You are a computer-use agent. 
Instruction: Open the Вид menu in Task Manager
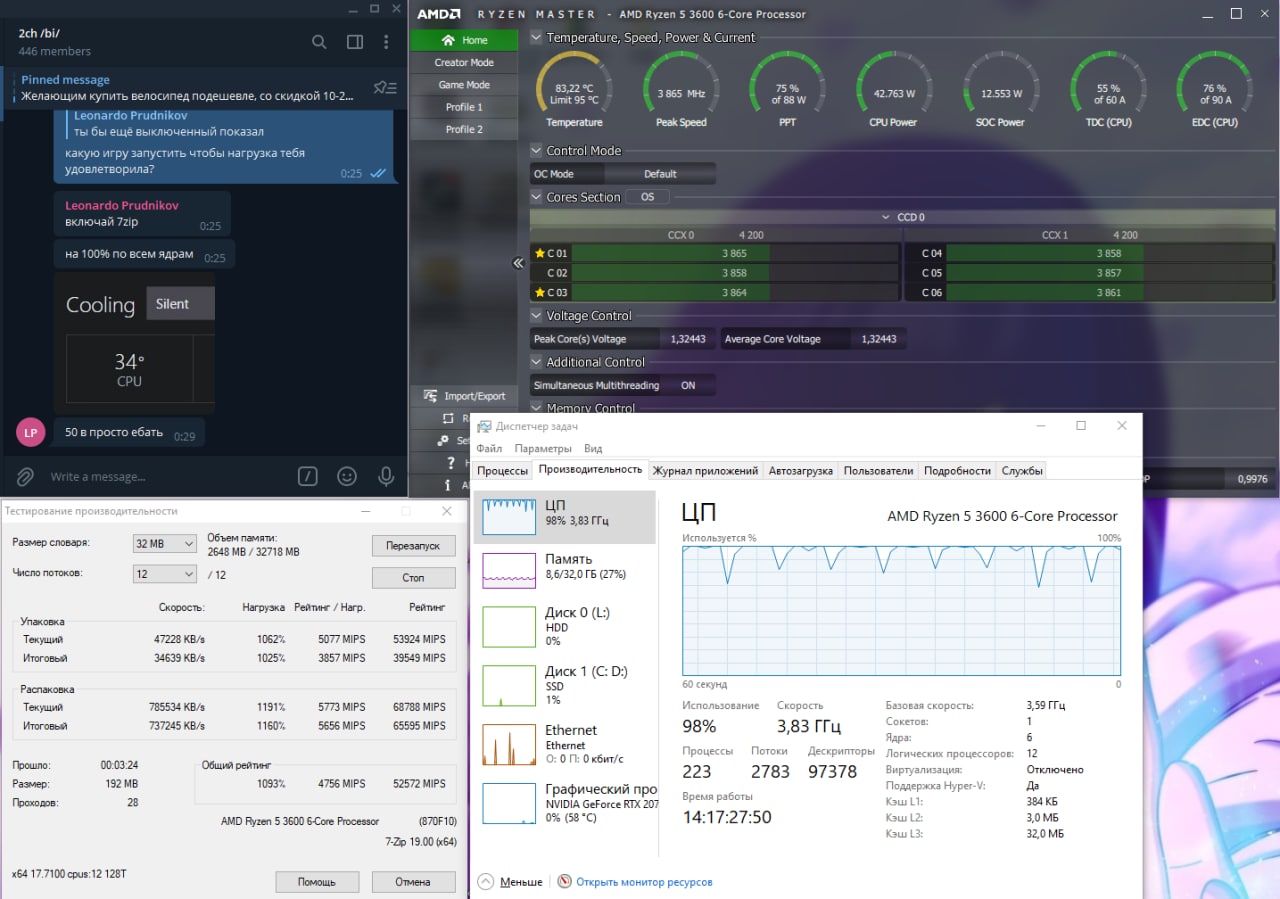pos(593,449)
